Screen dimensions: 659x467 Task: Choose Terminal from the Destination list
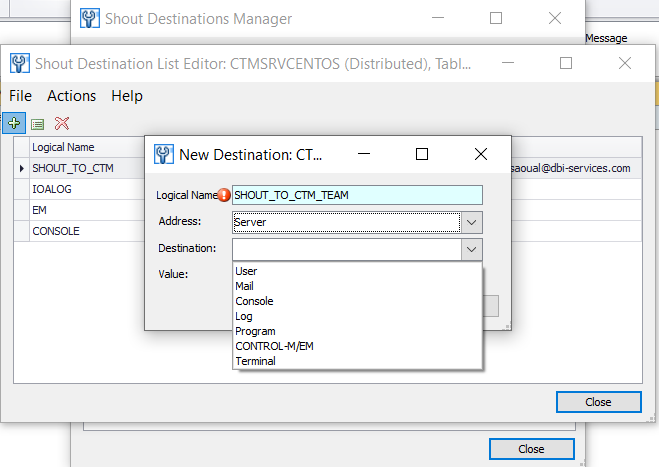[x=357, y=361]
